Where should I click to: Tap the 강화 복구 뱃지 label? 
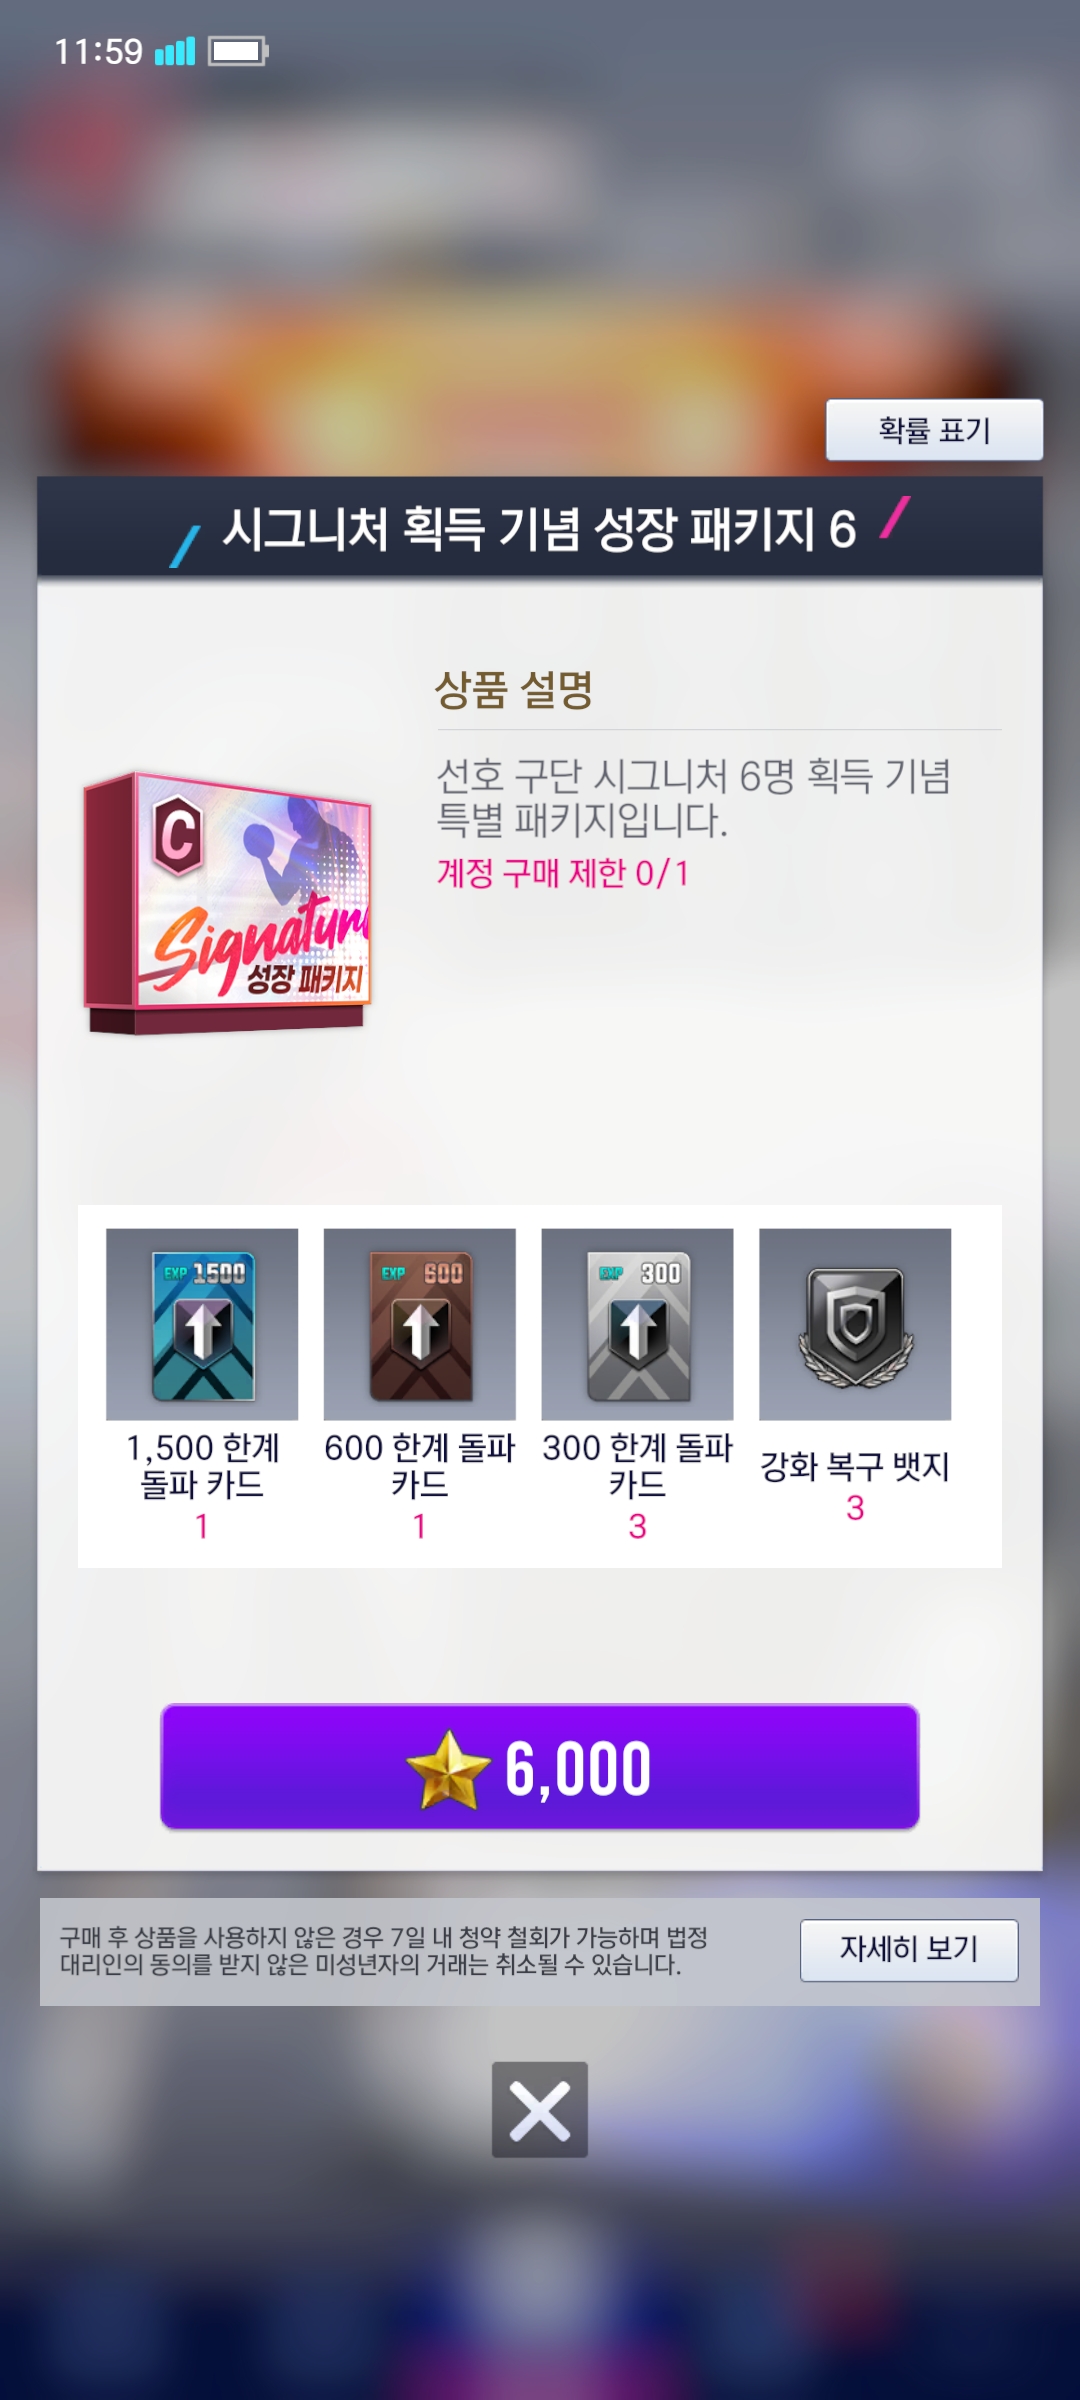(x=855, y=1467)
